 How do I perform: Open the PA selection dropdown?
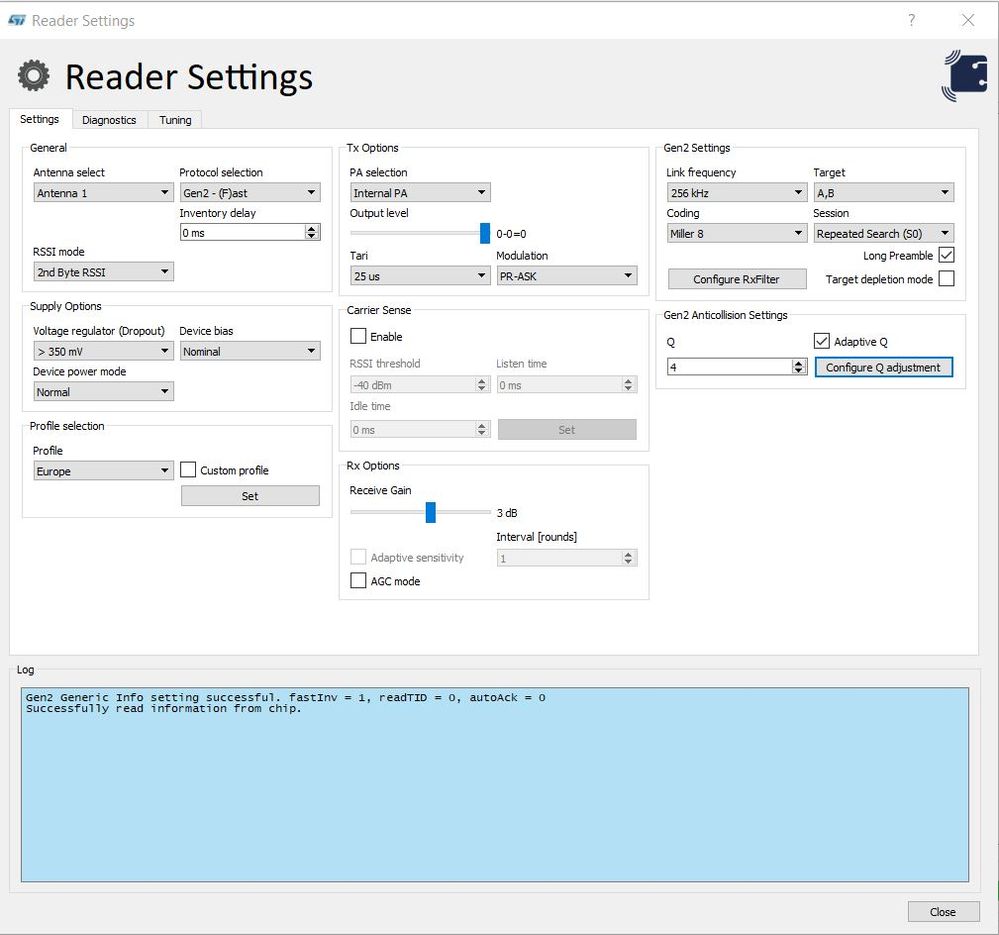pyautogui.click(x=420, y=192)
